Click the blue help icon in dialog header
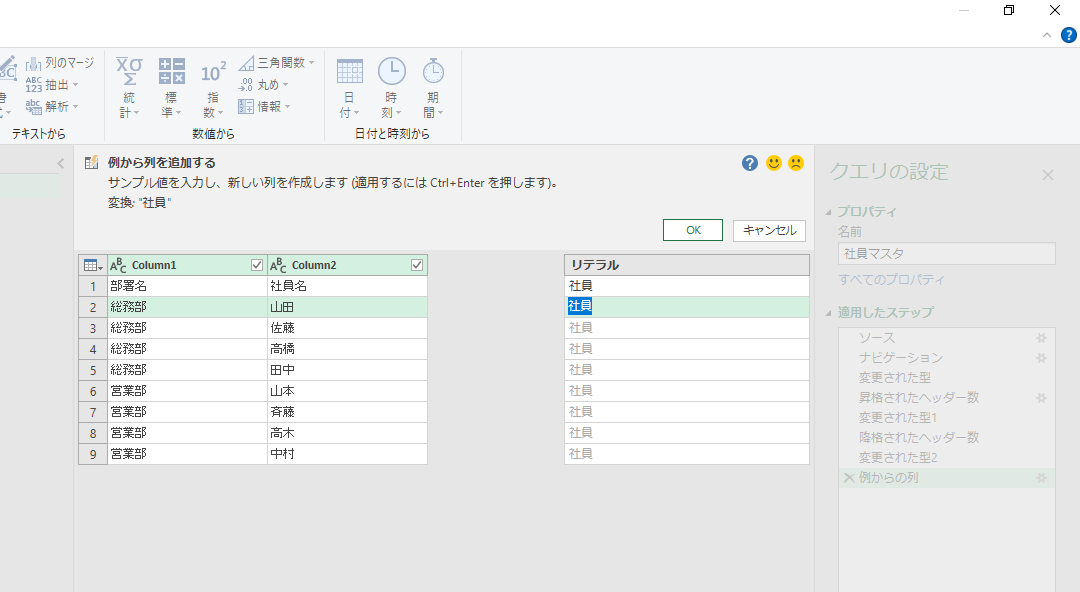Image resolution: width=1080 pixels, height=592 pixels. (750, 163)
